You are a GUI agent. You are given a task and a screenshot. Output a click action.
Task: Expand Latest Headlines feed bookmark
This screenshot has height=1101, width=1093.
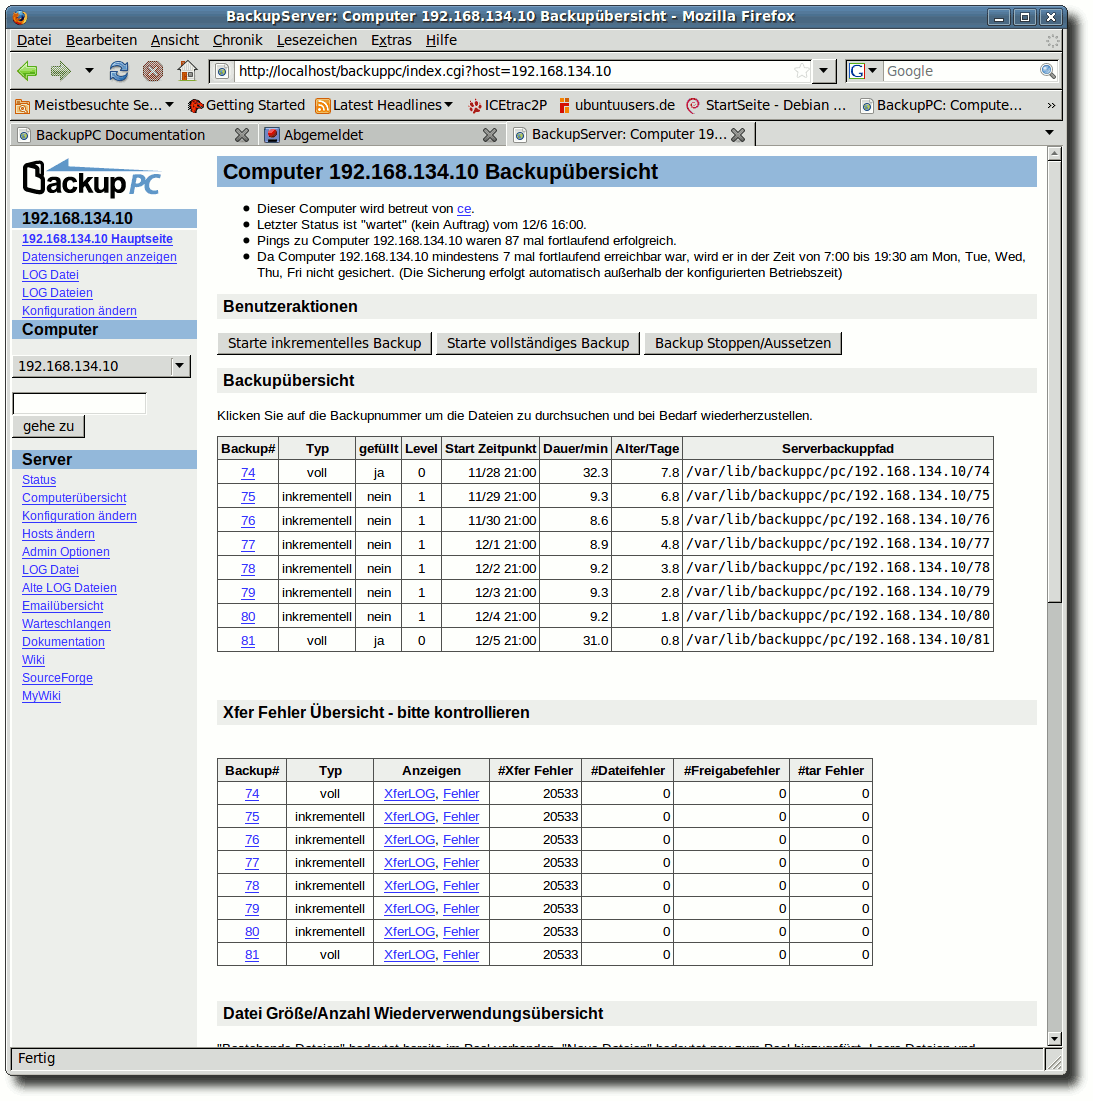coord(384,105)
